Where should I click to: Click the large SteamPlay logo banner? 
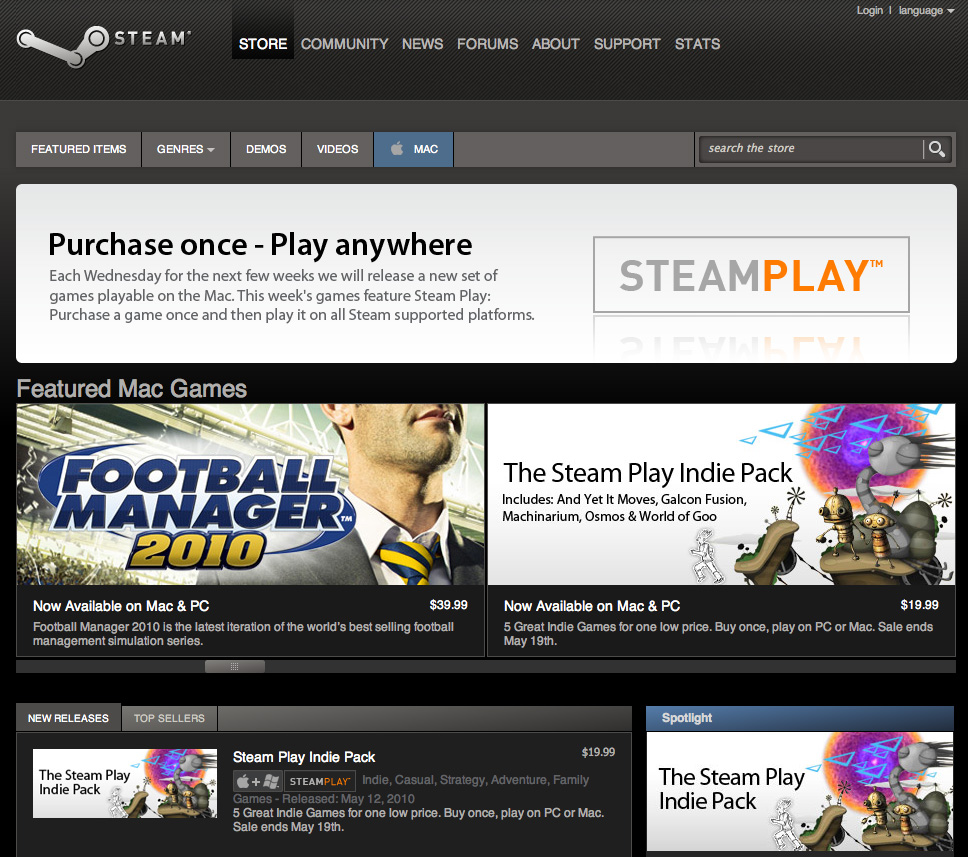(x=751, y=275)
